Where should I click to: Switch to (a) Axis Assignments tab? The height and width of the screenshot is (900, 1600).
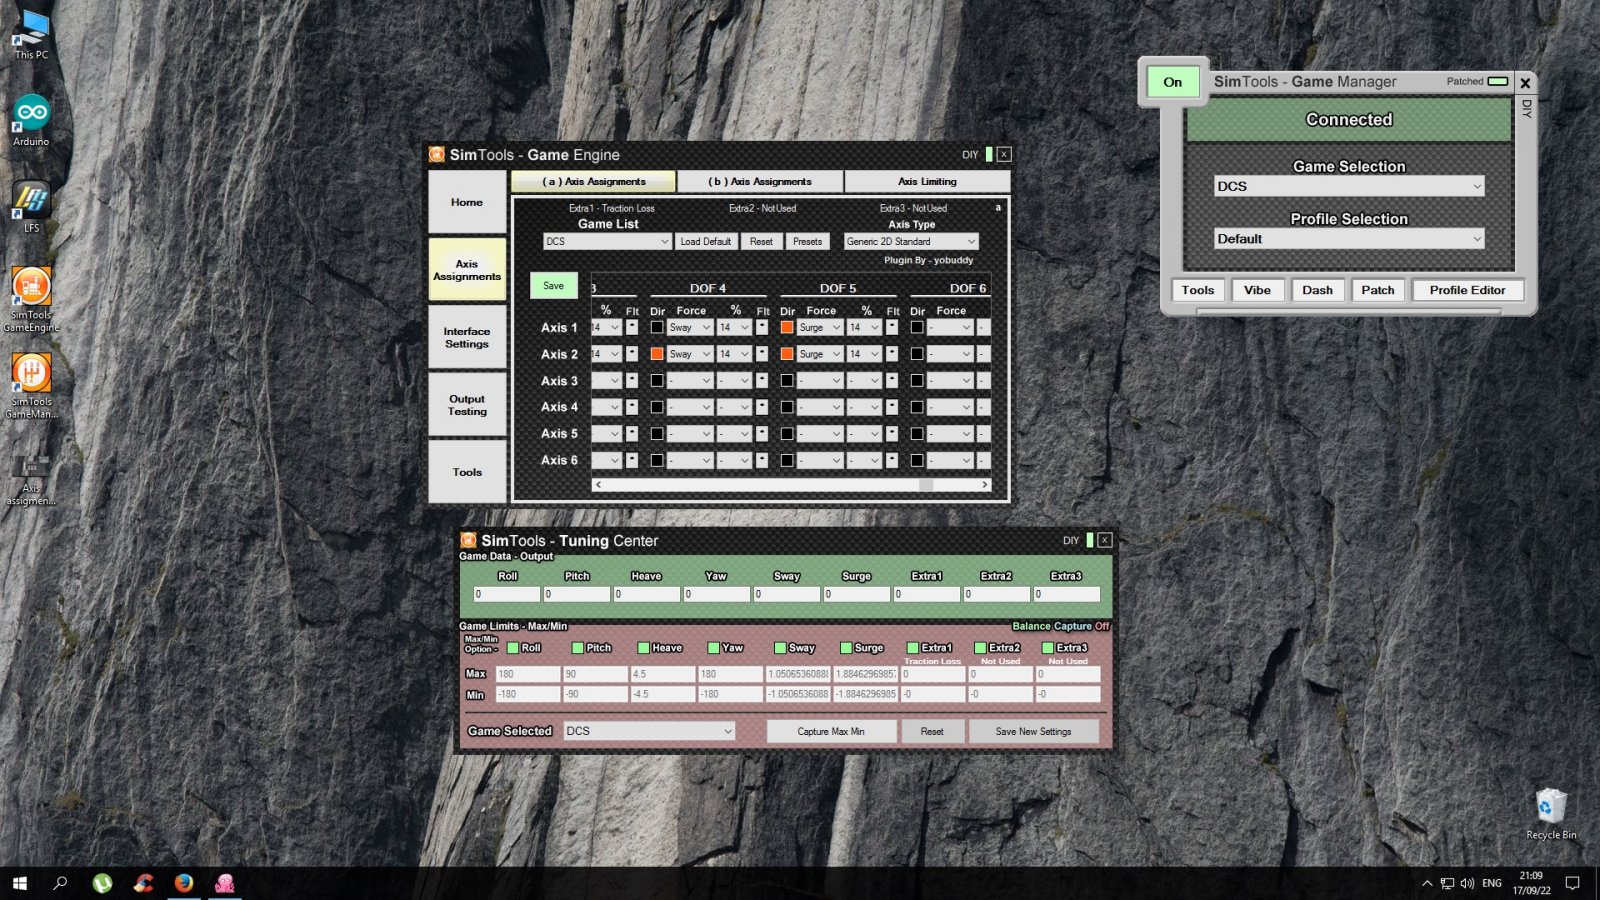pyautogui.click(x=594, y=181)
